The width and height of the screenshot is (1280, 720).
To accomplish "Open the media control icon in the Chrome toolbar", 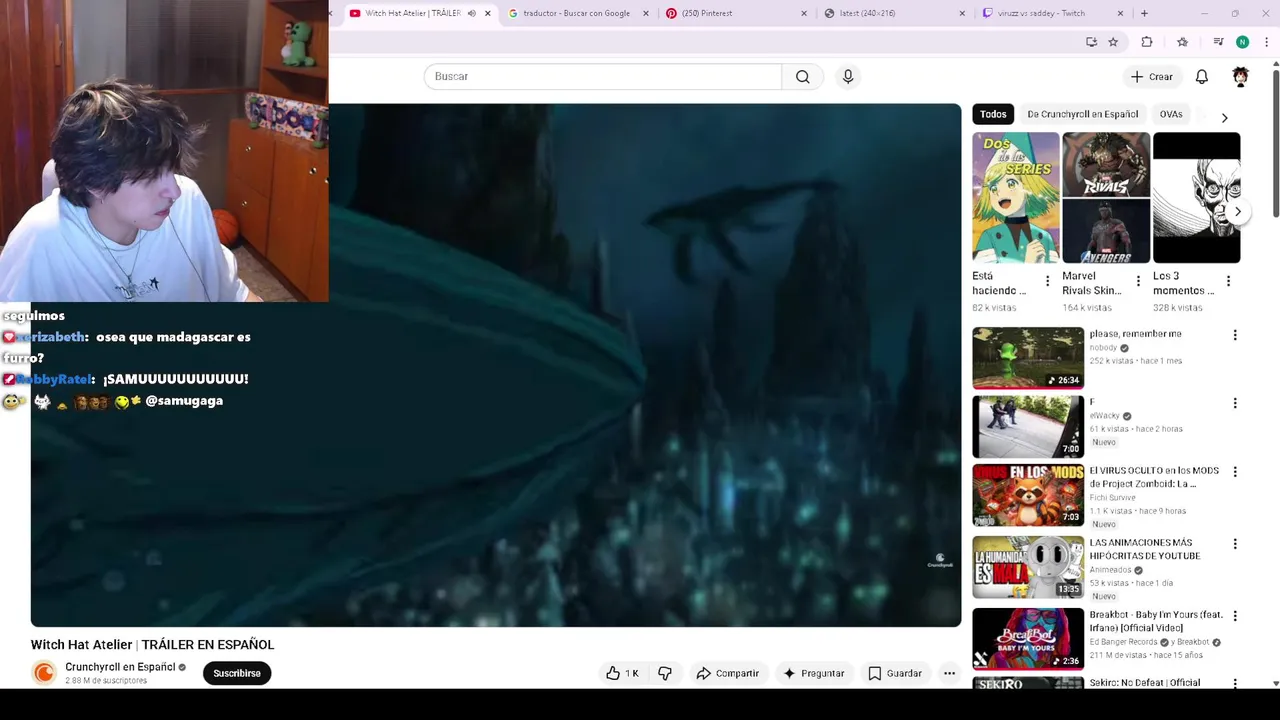I will point(1218,42).
